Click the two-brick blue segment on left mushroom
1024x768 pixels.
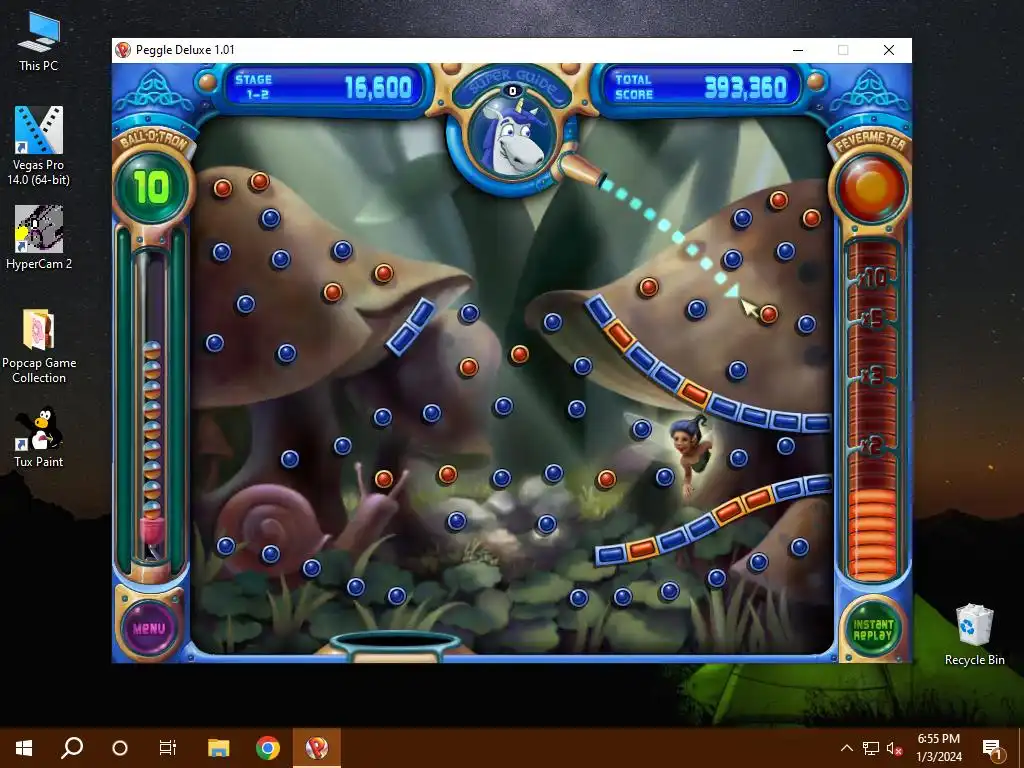[411, 327]
